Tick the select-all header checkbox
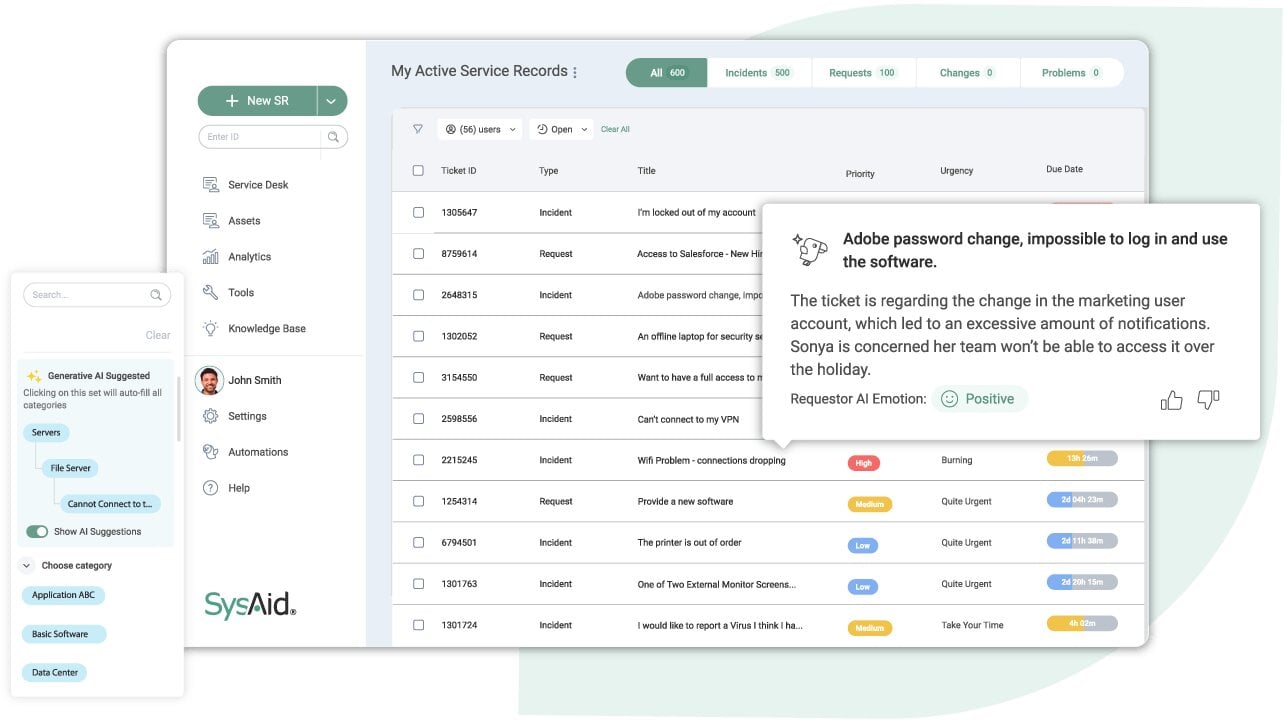Viewport: 1284px width, 720px height. [418, 171]
